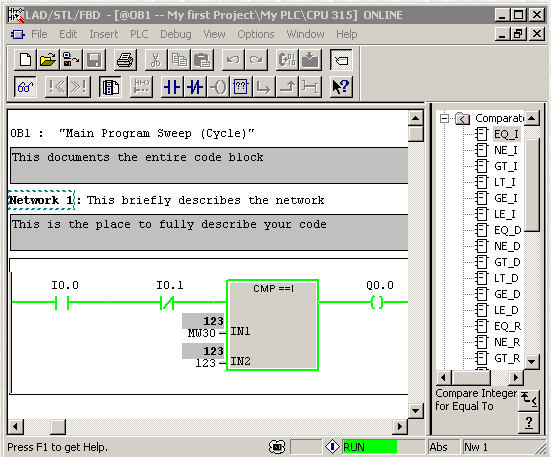The image size is (551, 457).
Task: Click the Open Online PLC toolbar icon
Action: click(x=71, y=60)
